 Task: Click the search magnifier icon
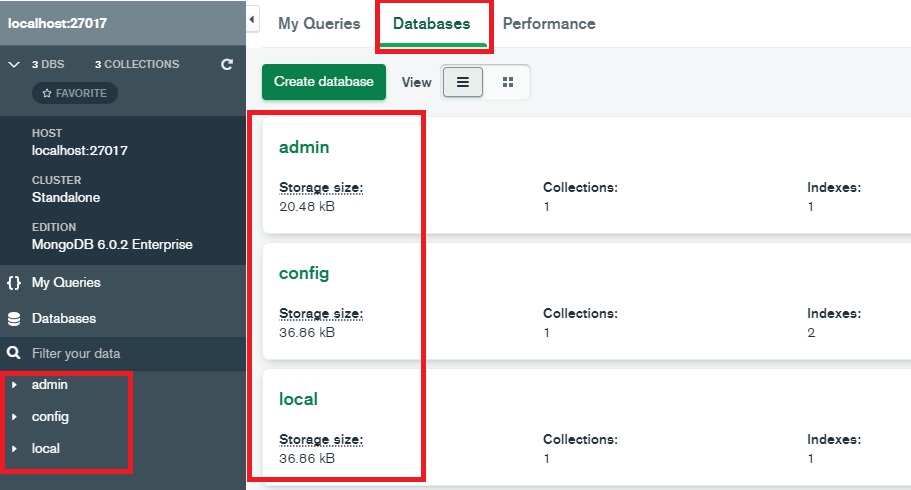point(14,353)
